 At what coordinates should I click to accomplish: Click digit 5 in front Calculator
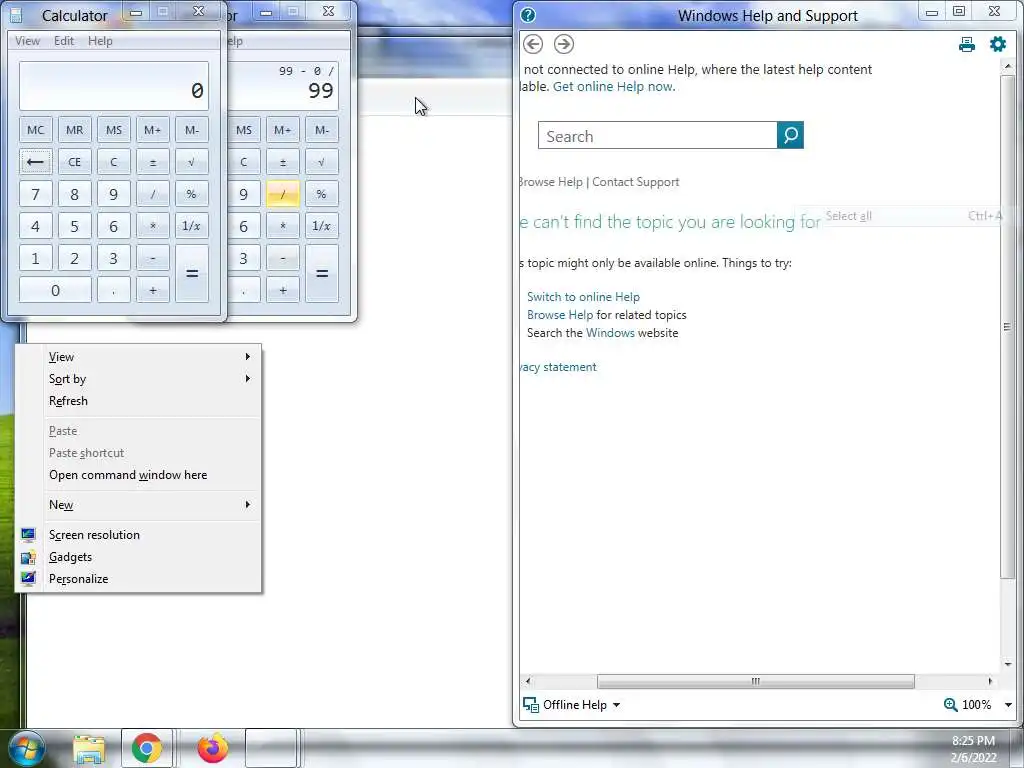74,226
